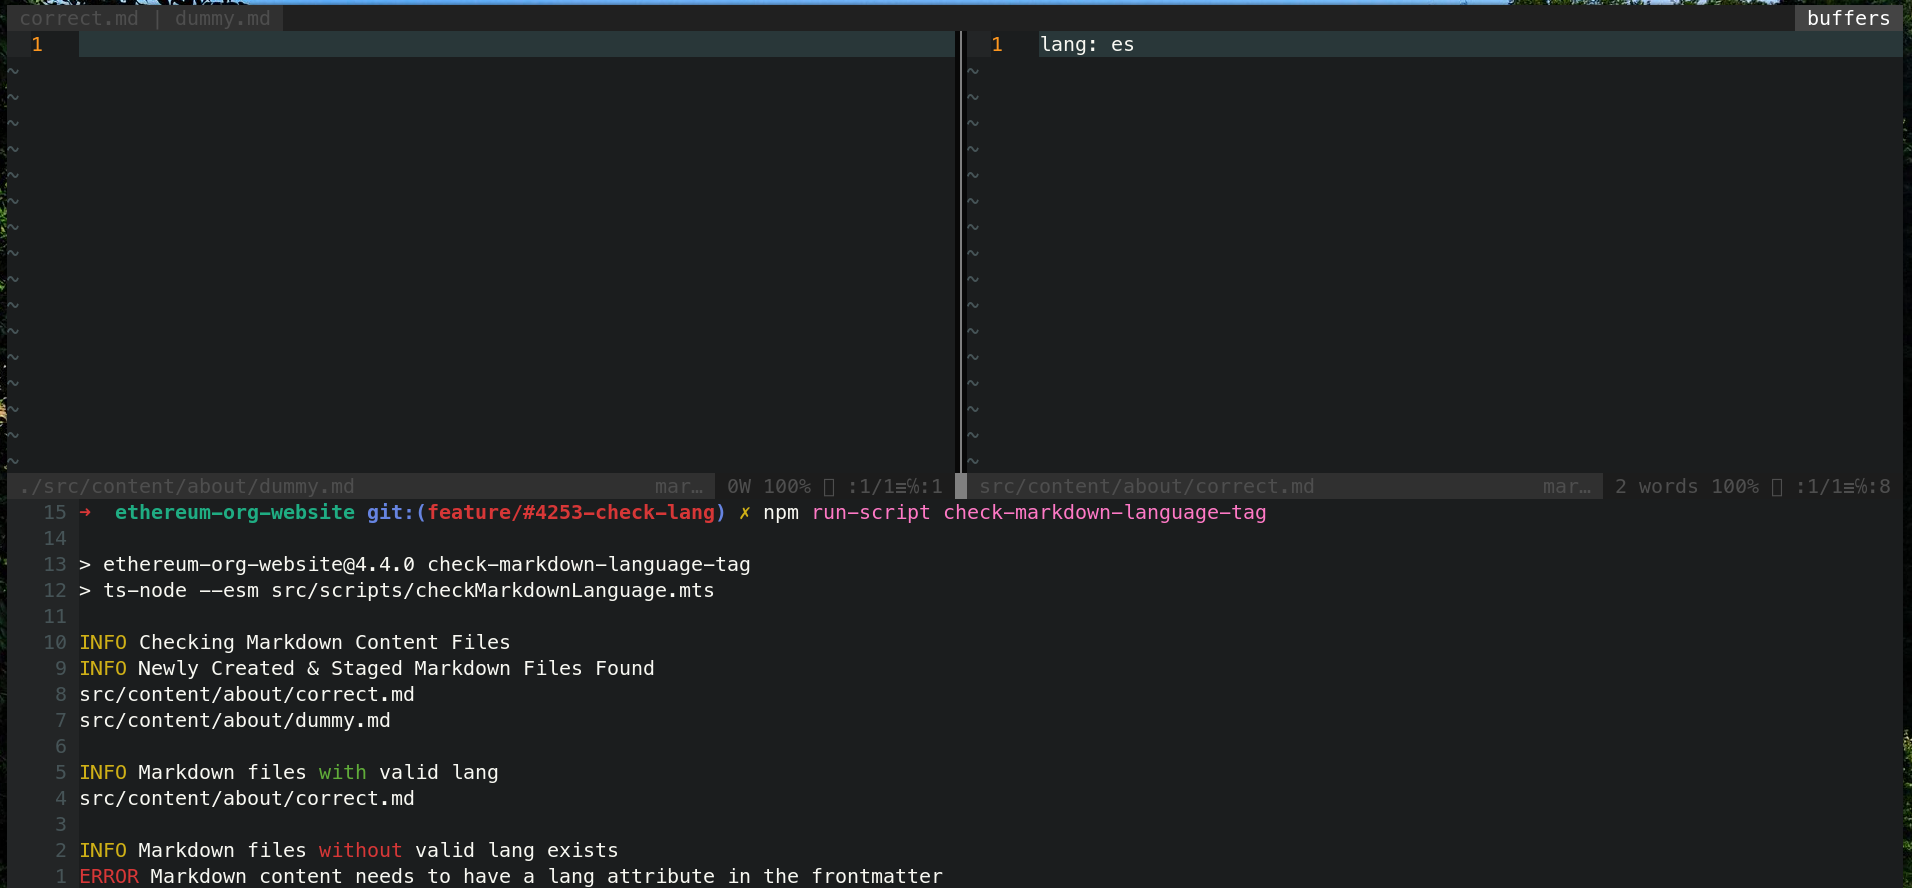Screen dimensions: 1912x888
Task: Click 'Newly Created & Staged Markdown Files Found'
Action: tap(396, 668)
